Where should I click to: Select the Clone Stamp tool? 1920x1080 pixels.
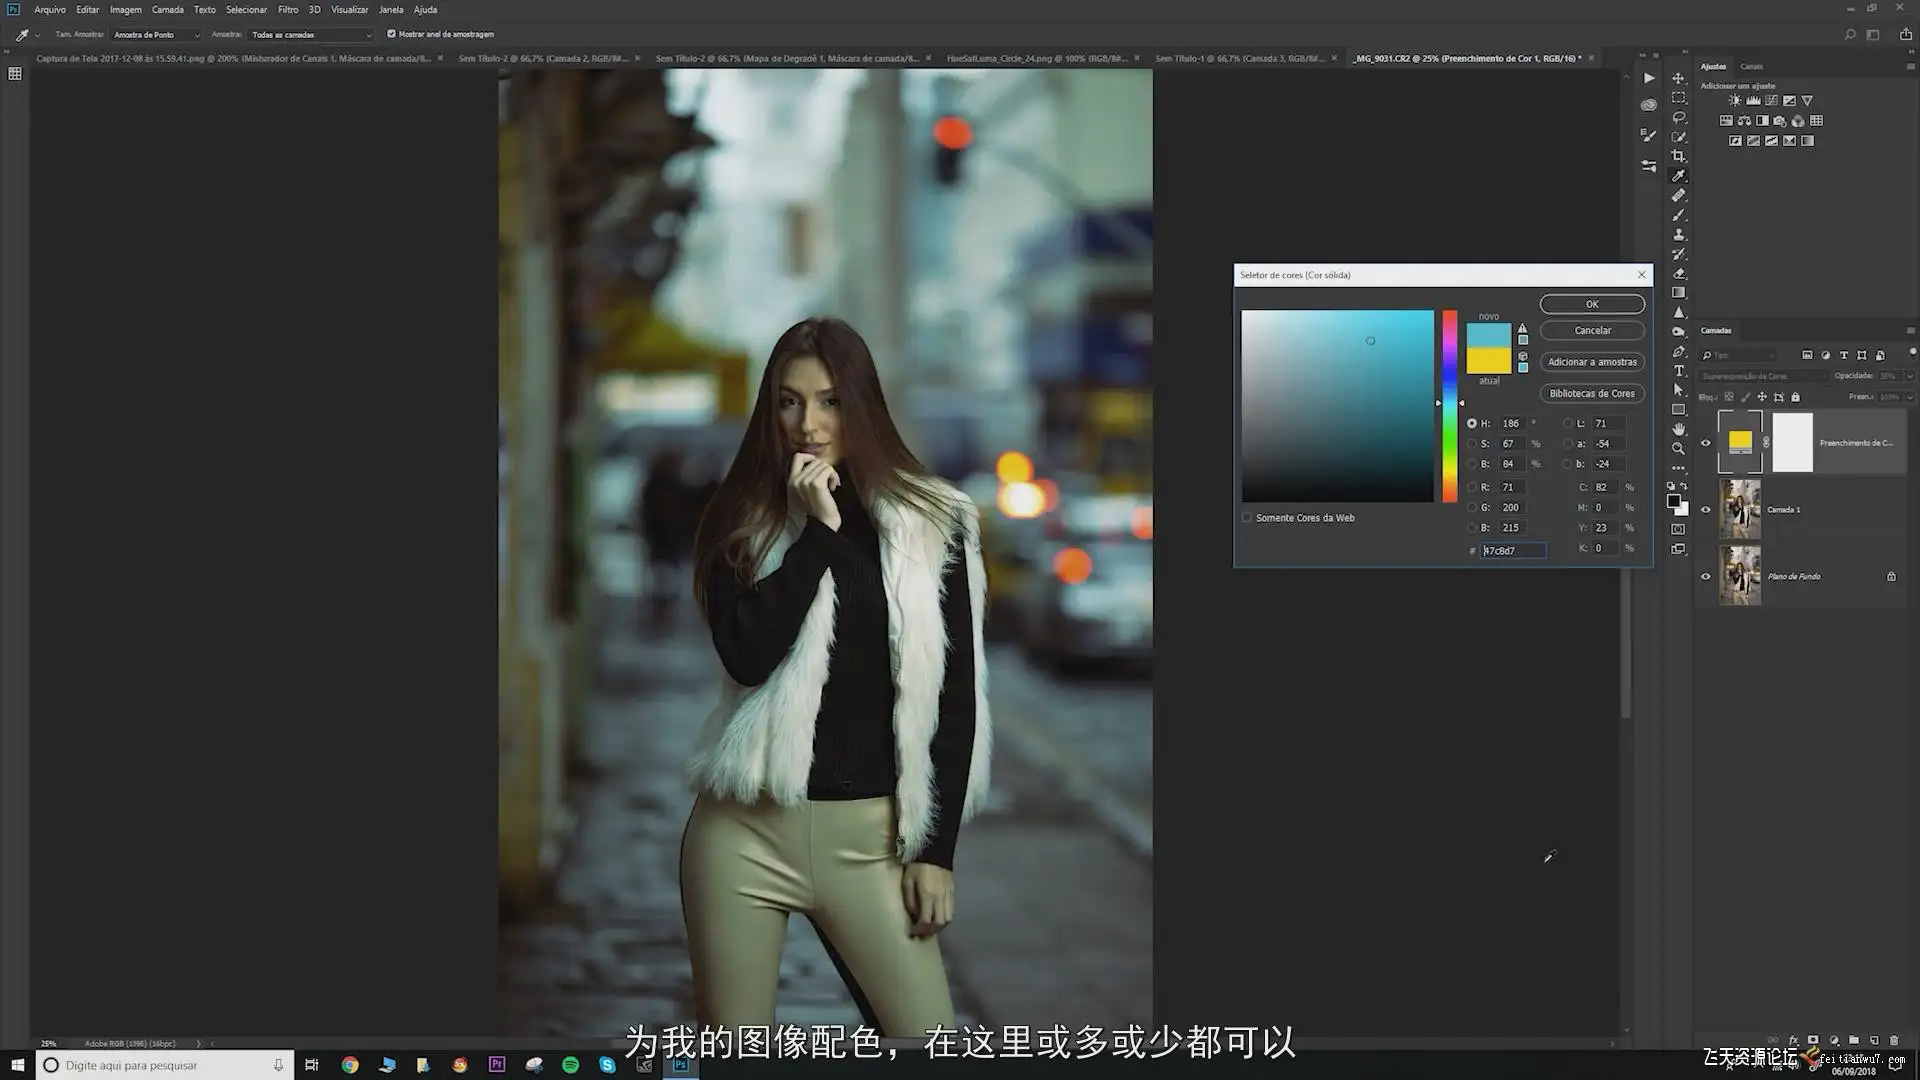click(x=1679, y=234)
